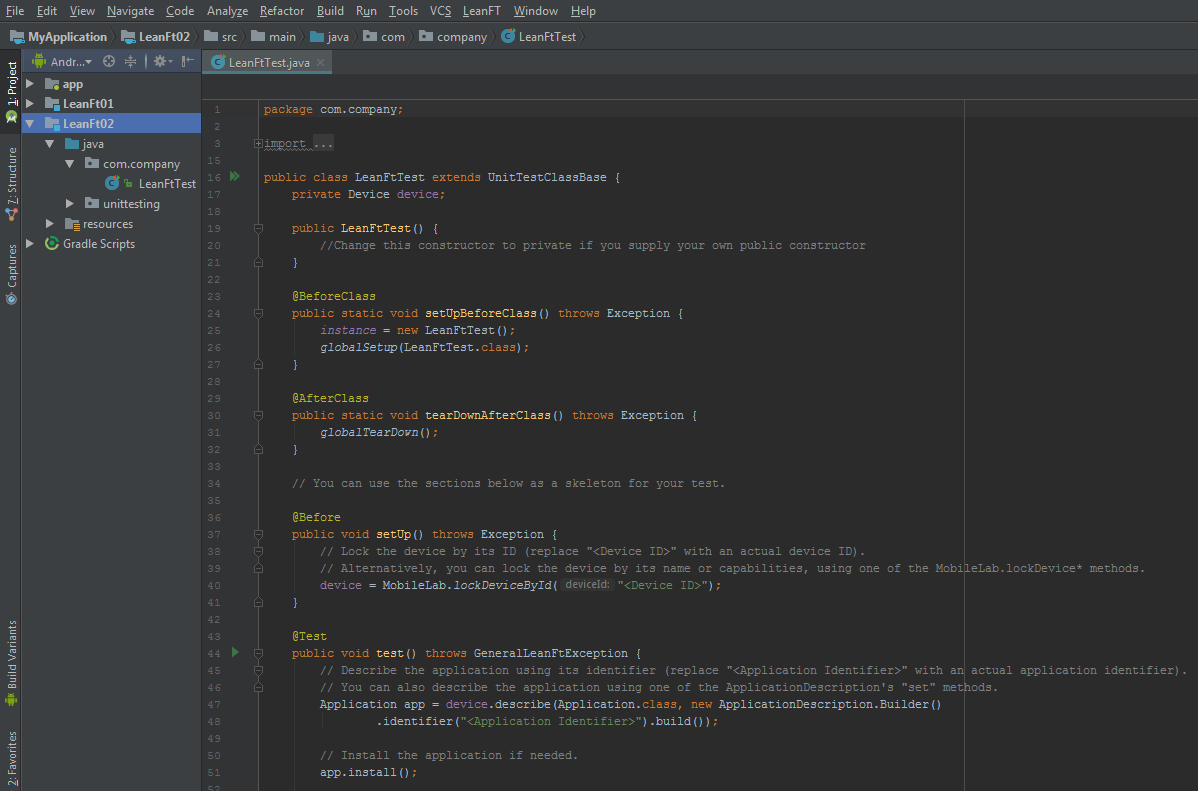The width and height of the screenshot is (1198, 791).
Task: Expand the import statements at line 3
Action: [x=258, y=142]
